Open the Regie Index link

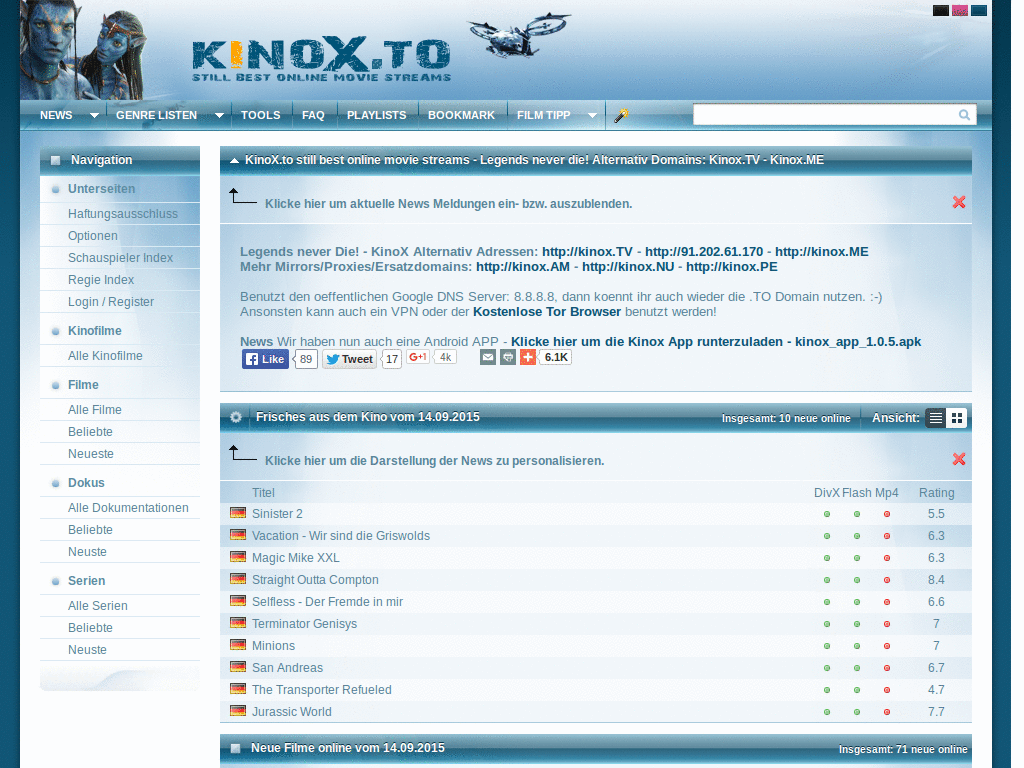101,280
